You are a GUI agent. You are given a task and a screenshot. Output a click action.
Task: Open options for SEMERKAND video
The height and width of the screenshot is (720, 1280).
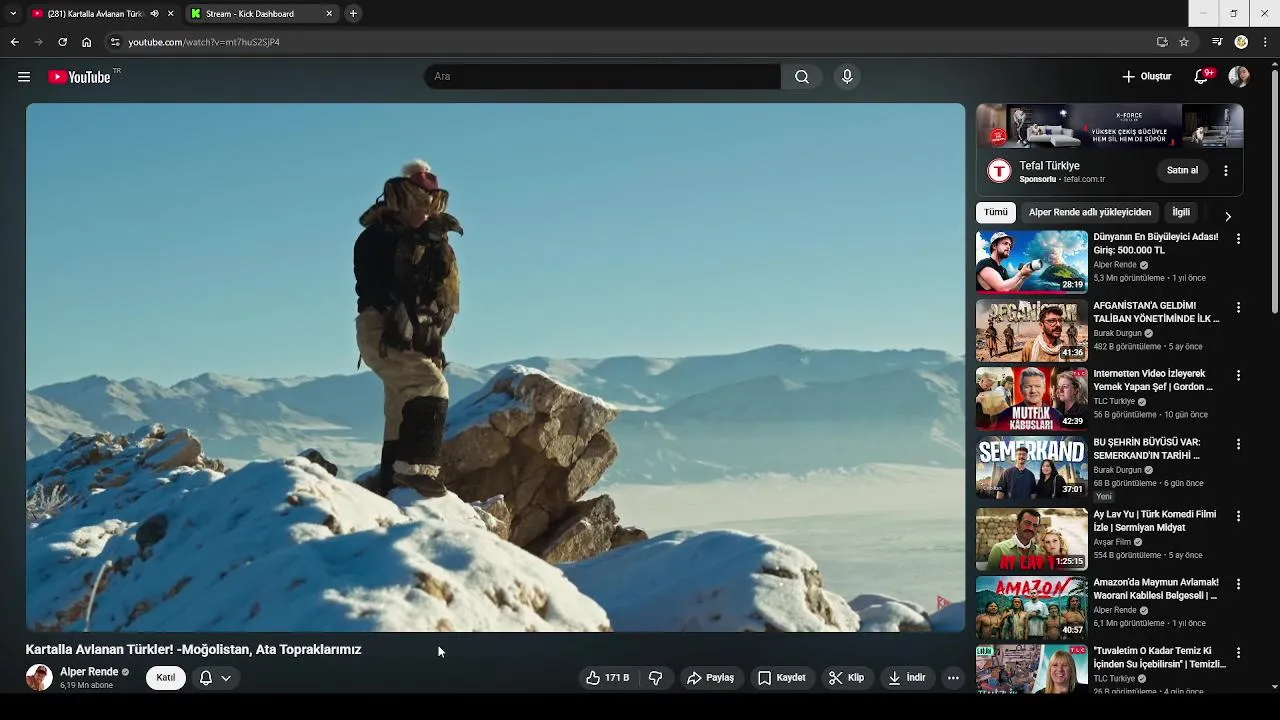click(x=1238, y=444)
